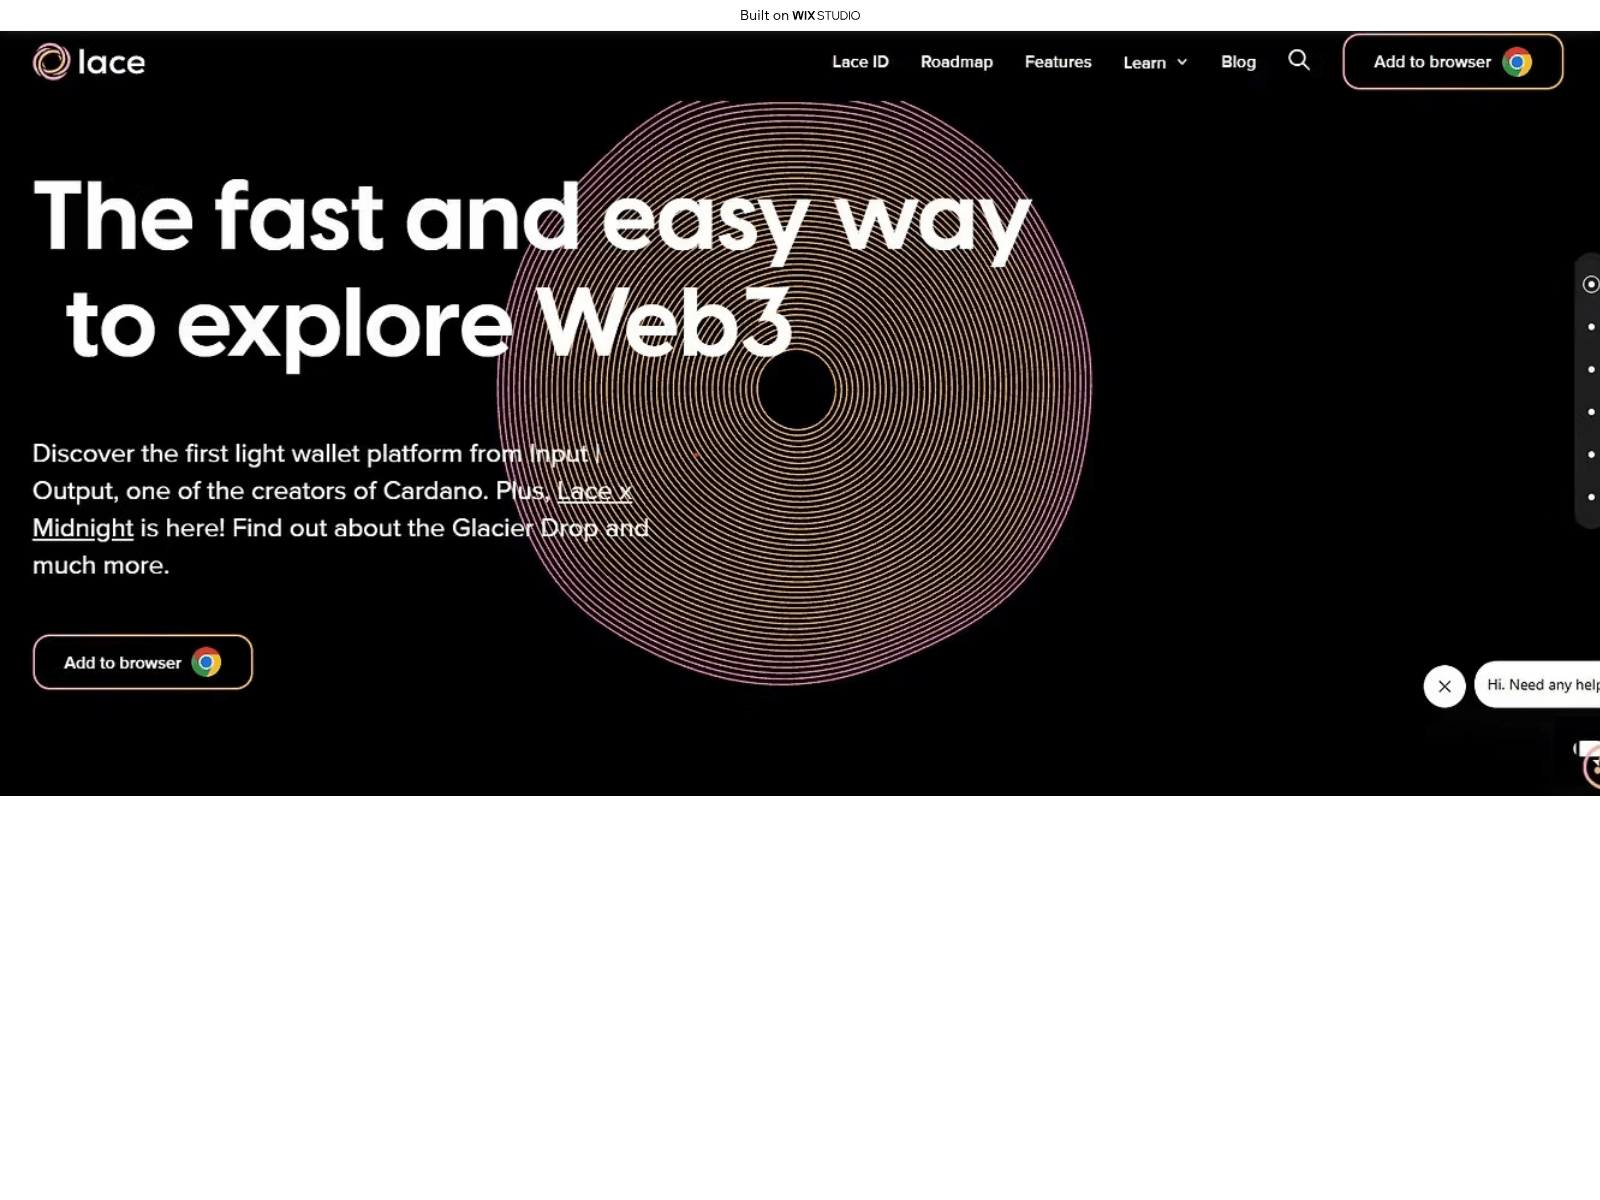Viewport: 1600px width, 1200px height.
Task: Open the 'Hi. Need any help' chat message
Action: (1538, 685)
